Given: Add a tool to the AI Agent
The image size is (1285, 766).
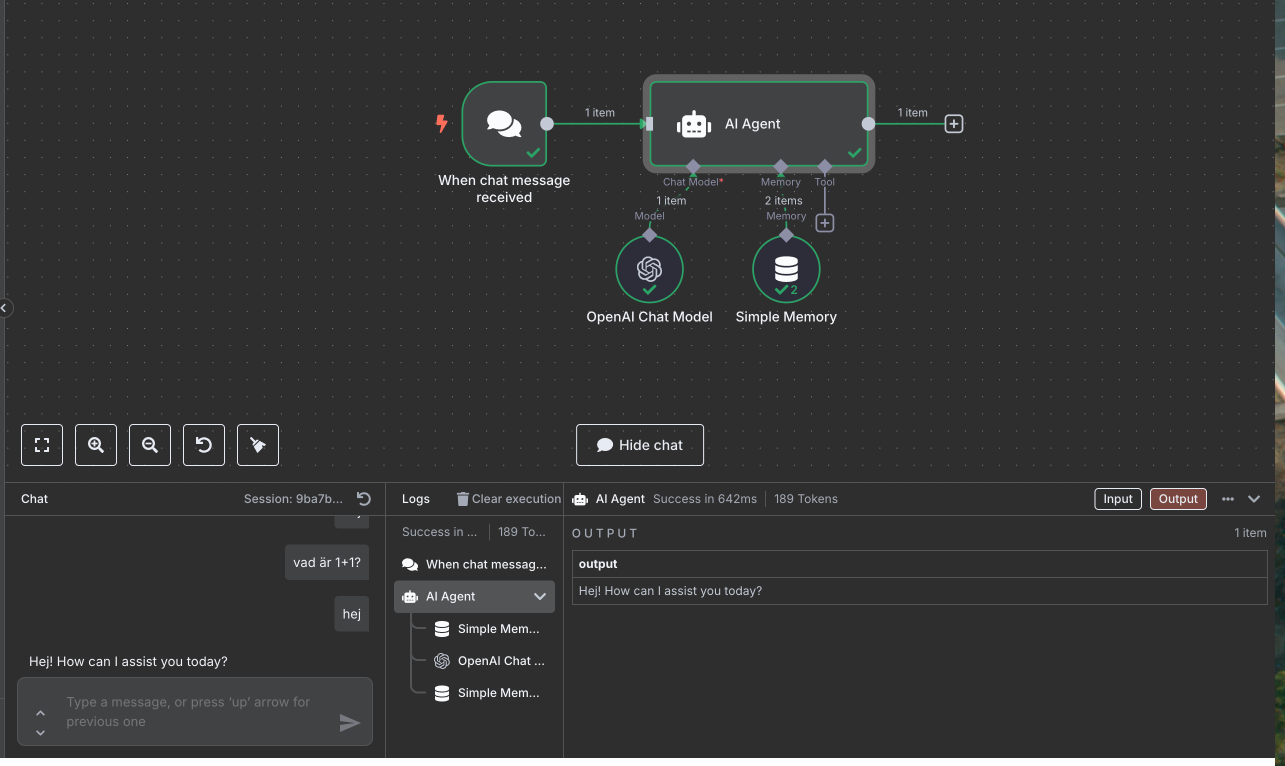Looking at the screenshot, I should point(824,223).
